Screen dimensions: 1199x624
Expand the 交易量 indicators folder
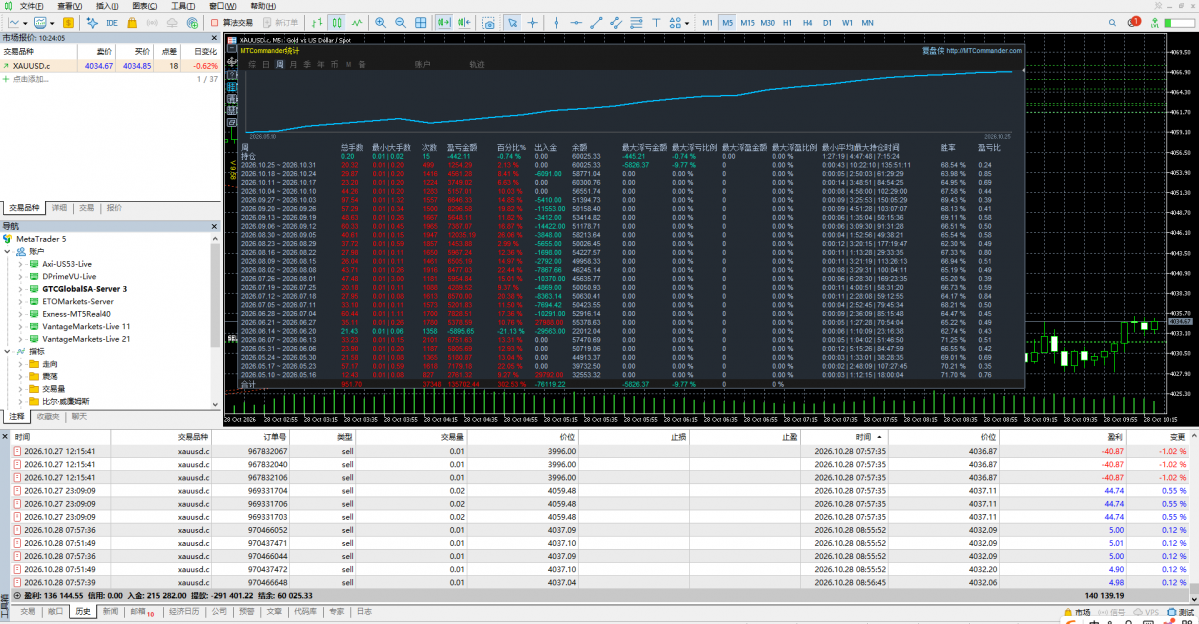coord(21,388)
